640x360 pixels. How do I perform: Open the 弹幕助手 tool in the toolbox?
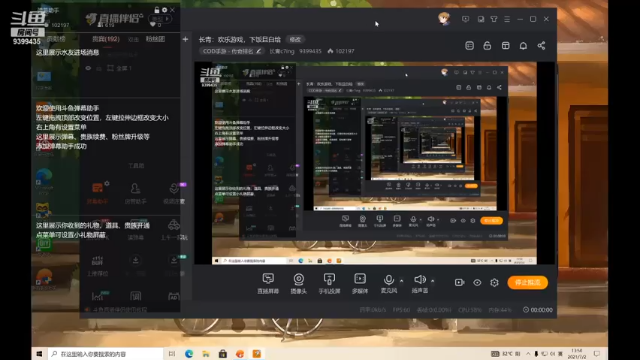coord(97,193)
